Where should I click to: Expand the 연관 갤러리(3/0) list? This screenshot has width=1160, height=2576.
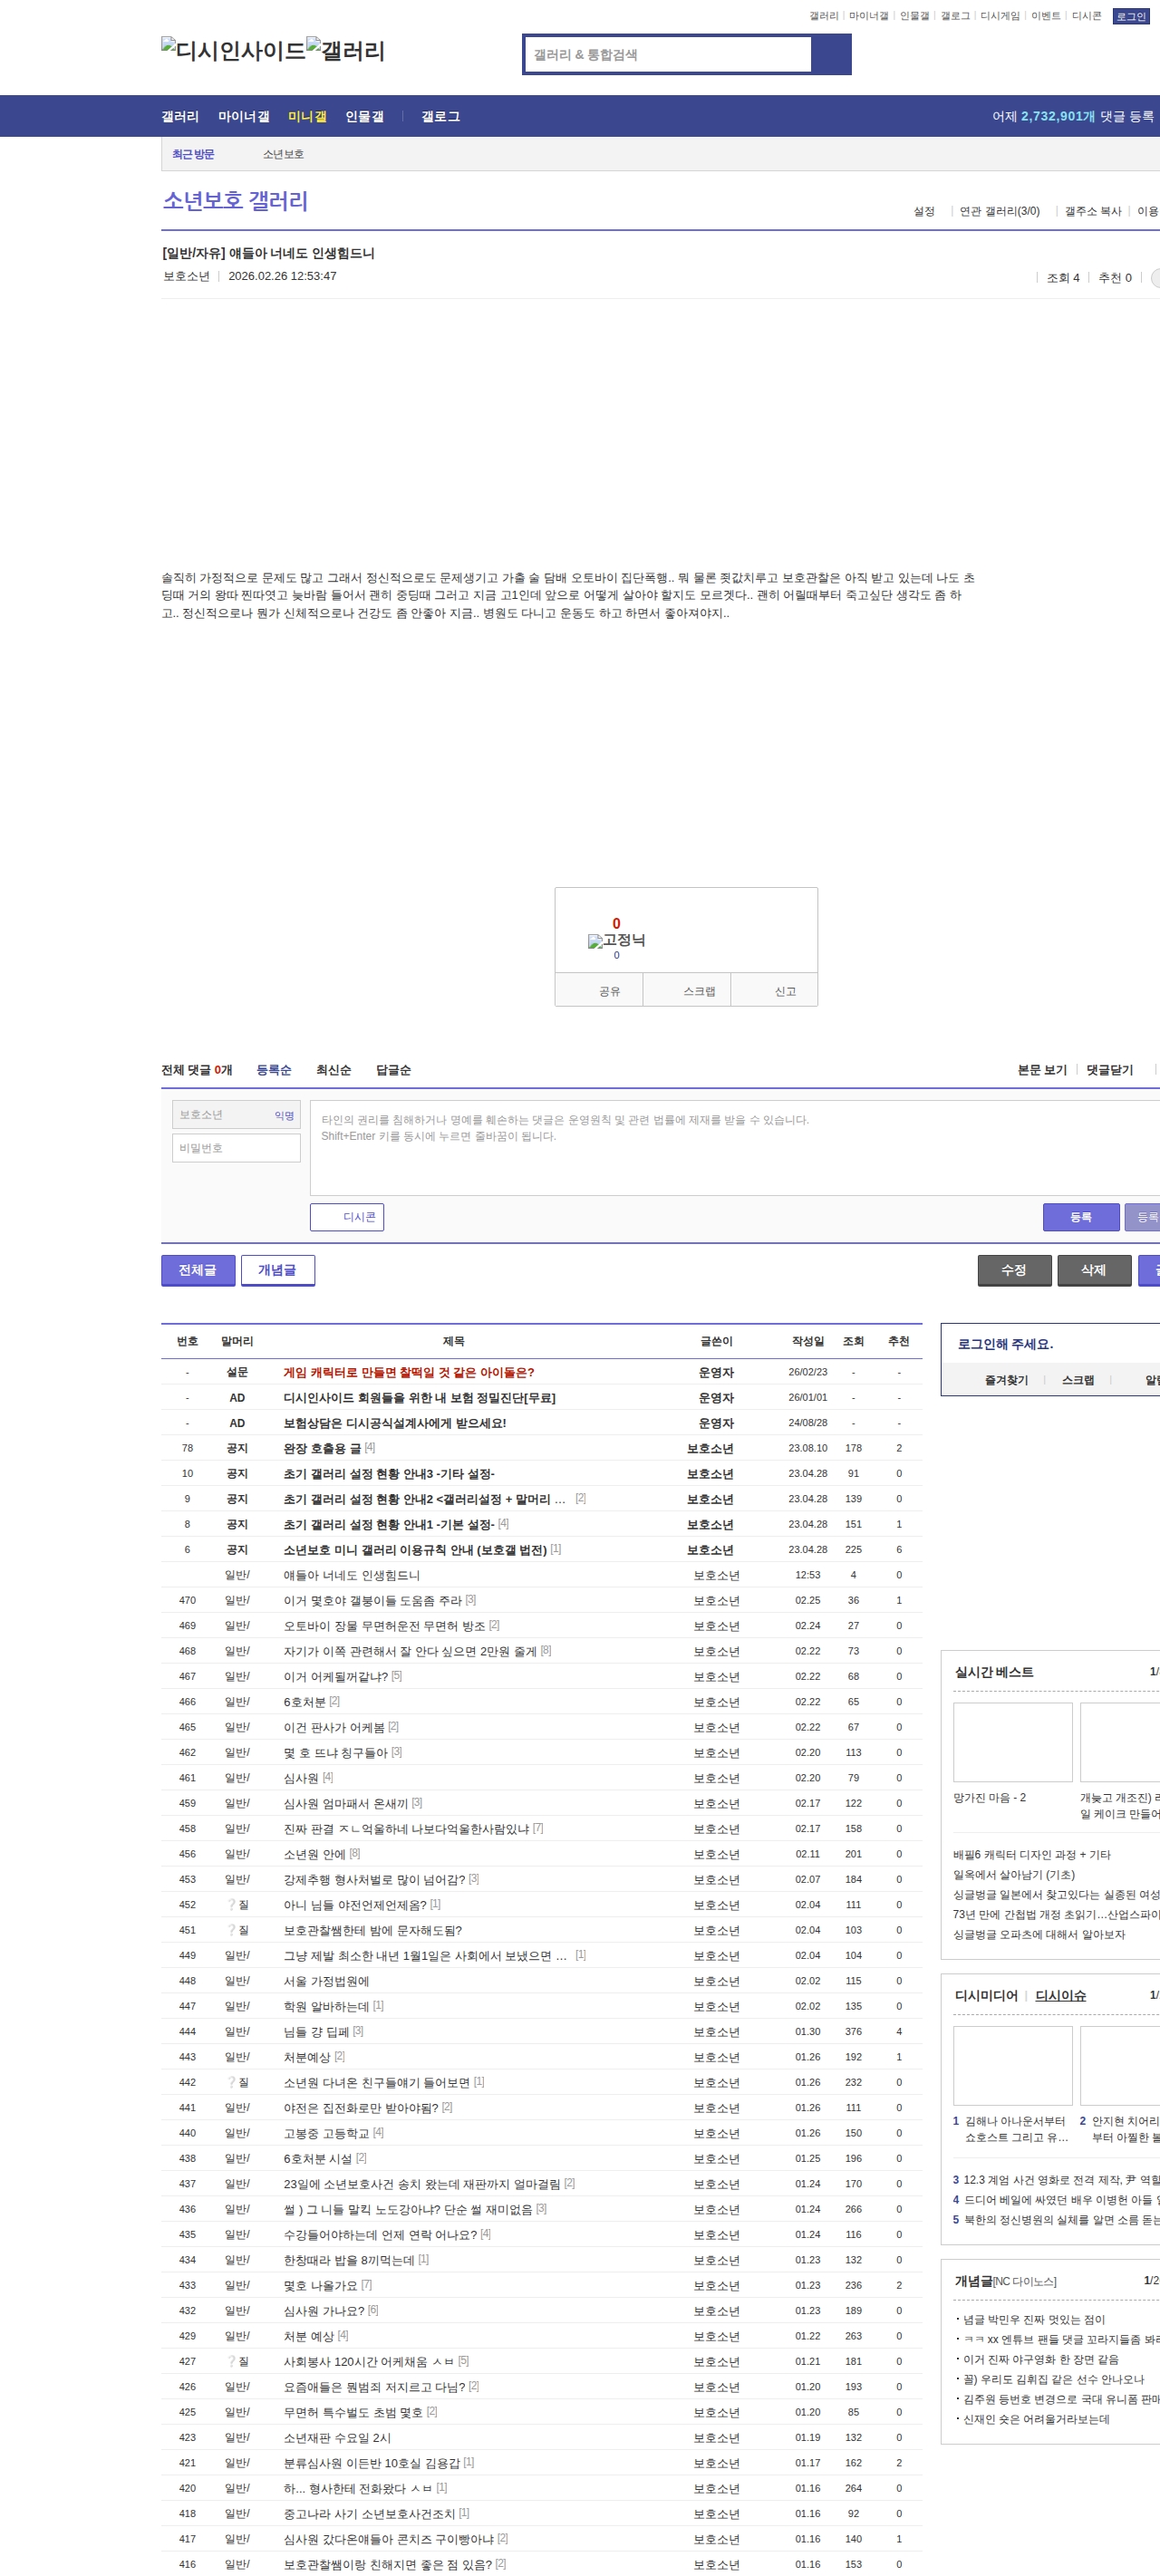[x=999, y=211]
